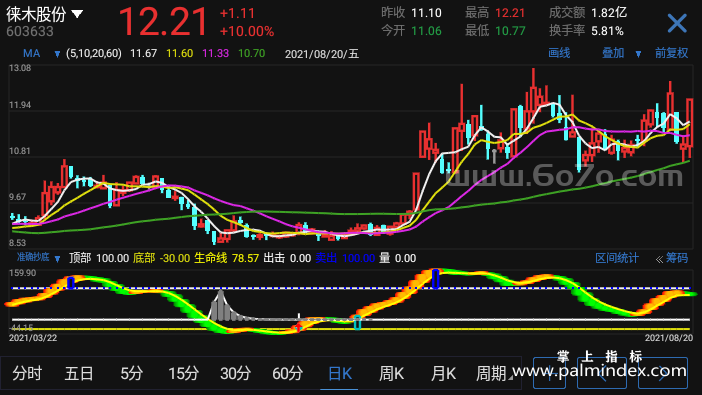The width and height of the screenshot is (702, 395).
Task: Expand the 筹码 chip distribution panel
Action: 672,258
